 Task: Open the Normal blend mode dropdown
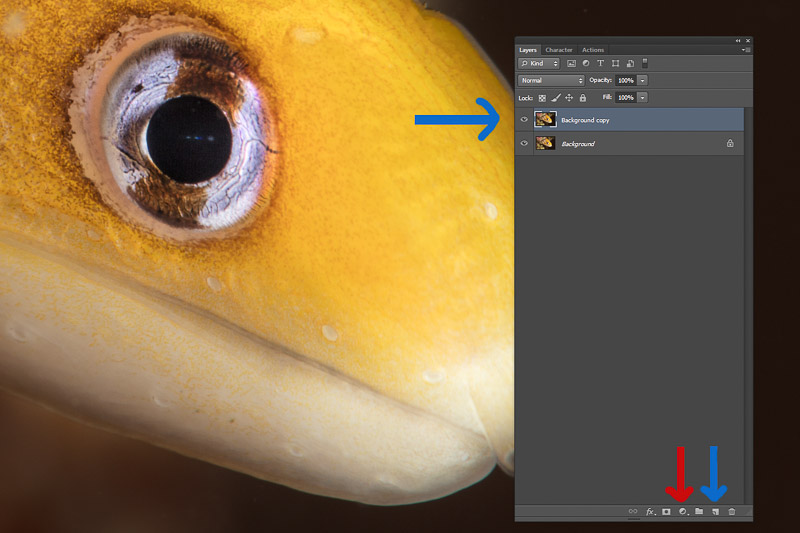[x=551, y=80]
